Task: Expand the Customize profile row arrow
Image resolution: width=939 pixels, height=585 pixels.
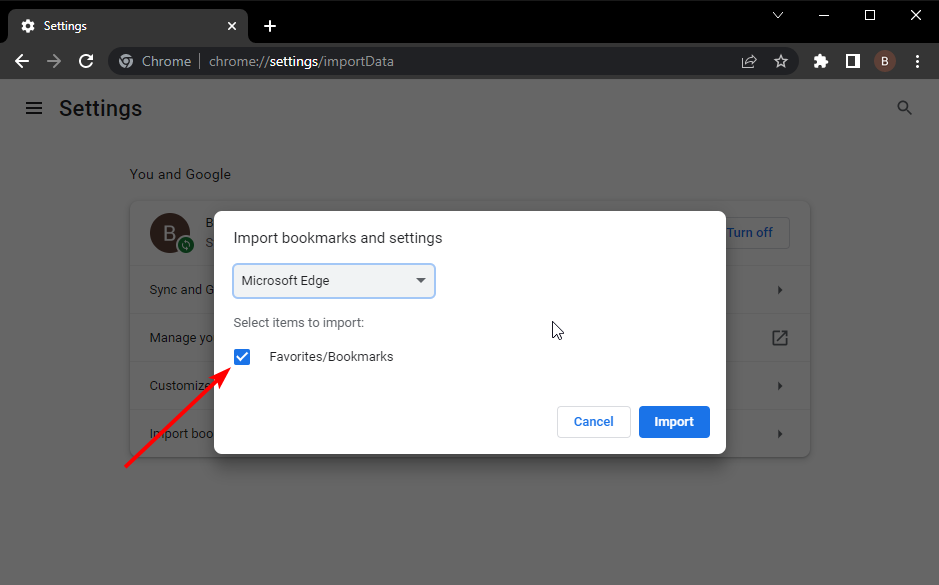Action: pyautogui.click(x=780, y=386)
